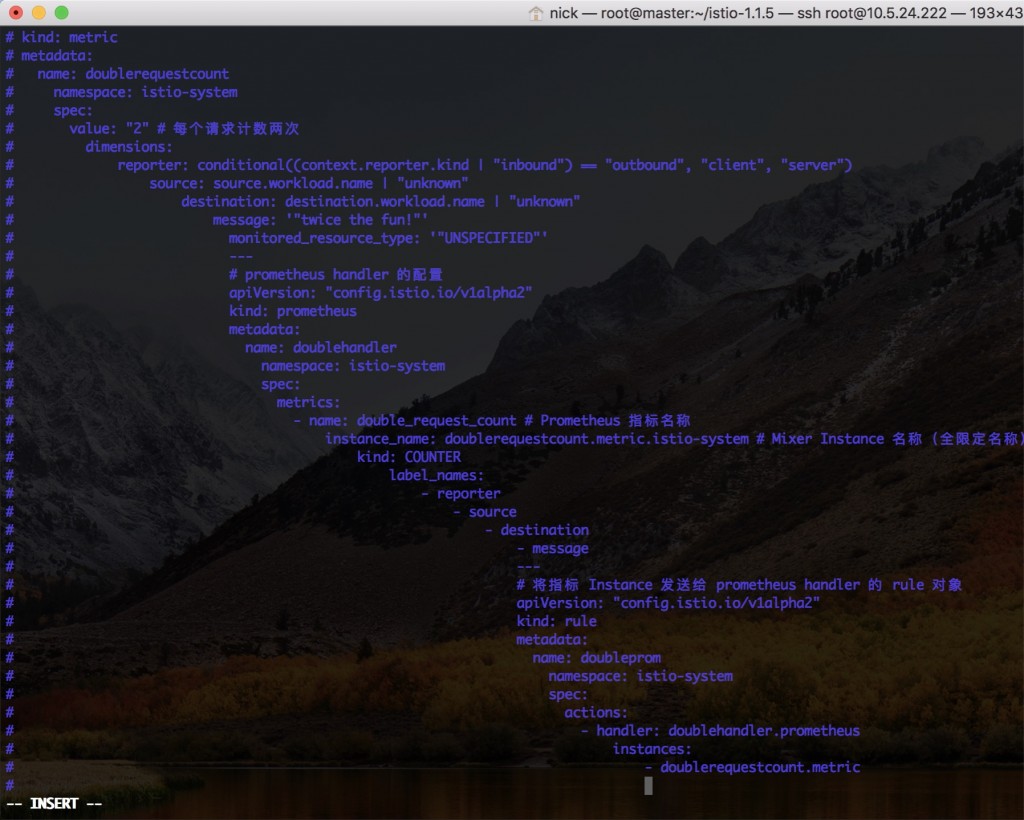The image size is (1024, 820).
Task: Click the '-- INSERT --' mode indicator
Action: pyautogui.click(x=54, y=804)
